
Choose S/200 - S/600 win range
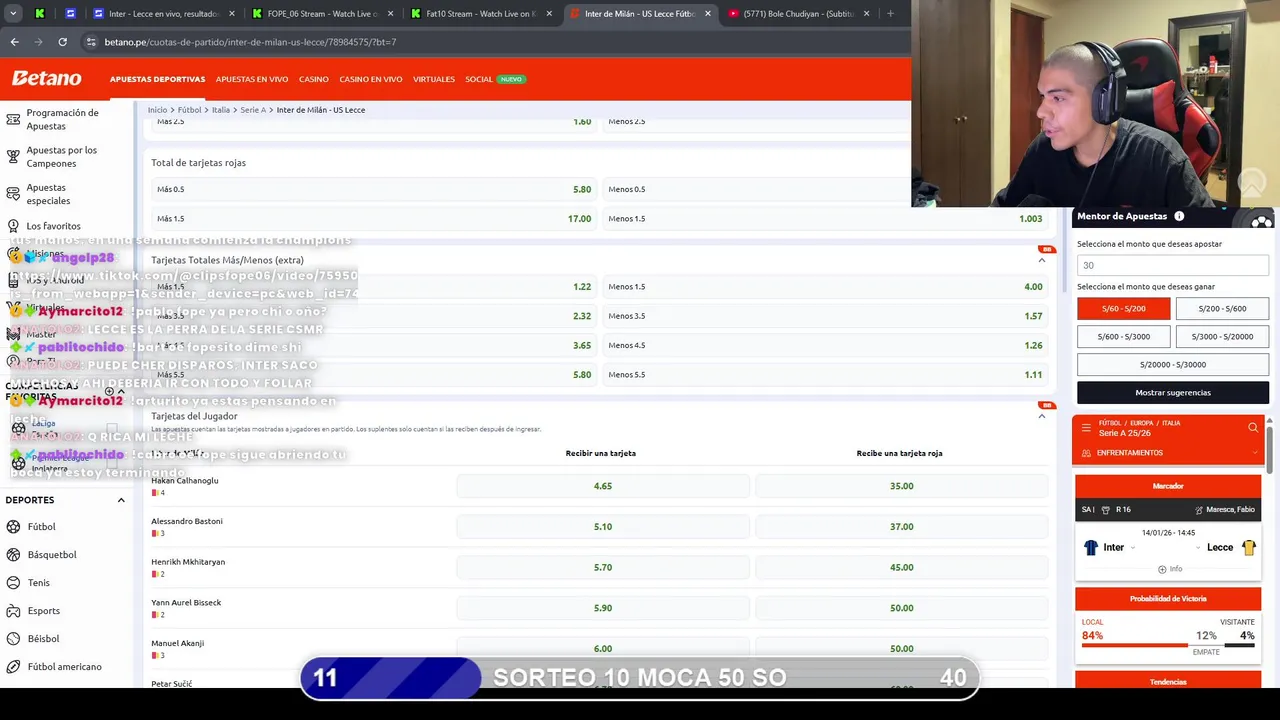(1222, 309)
